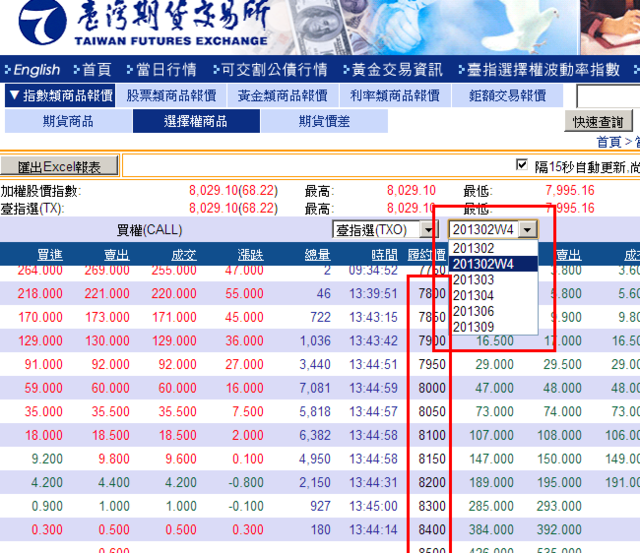Switch to 期貨價差 sub-tab
640x553 pixels.
tap(324, 121)
